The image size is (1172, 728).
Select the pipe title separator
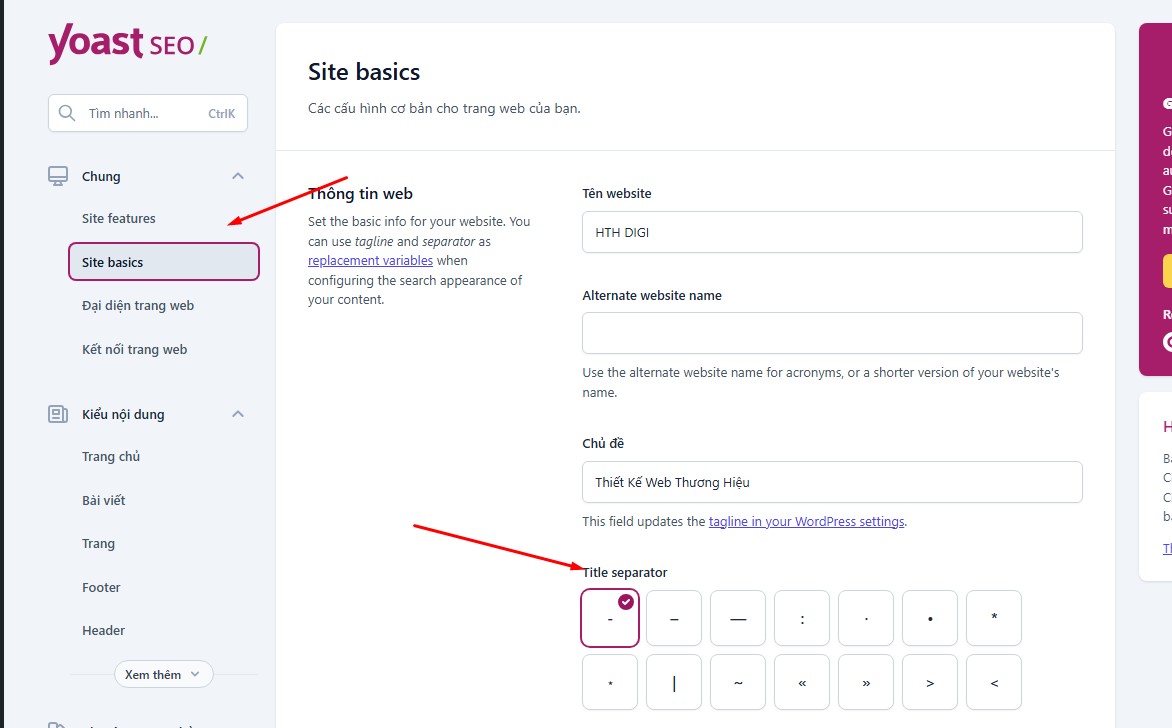[x=674, y=683]
